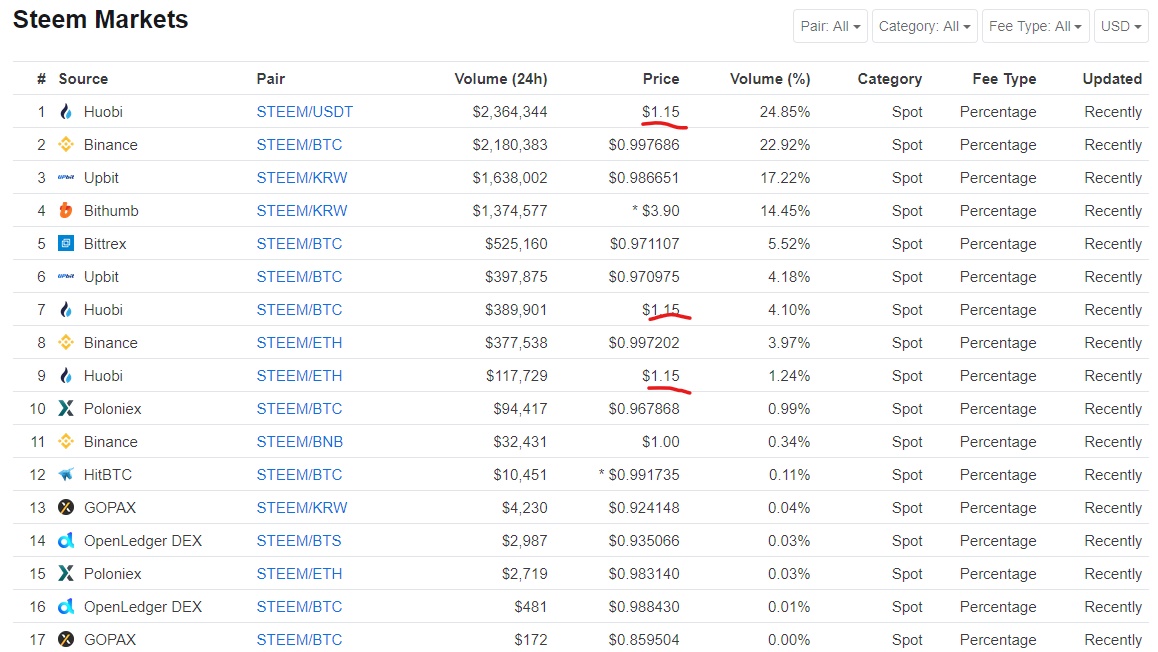Open the STEEM/BNB pair link
This screenshot has height=652, width=1158.
[300, 442]
